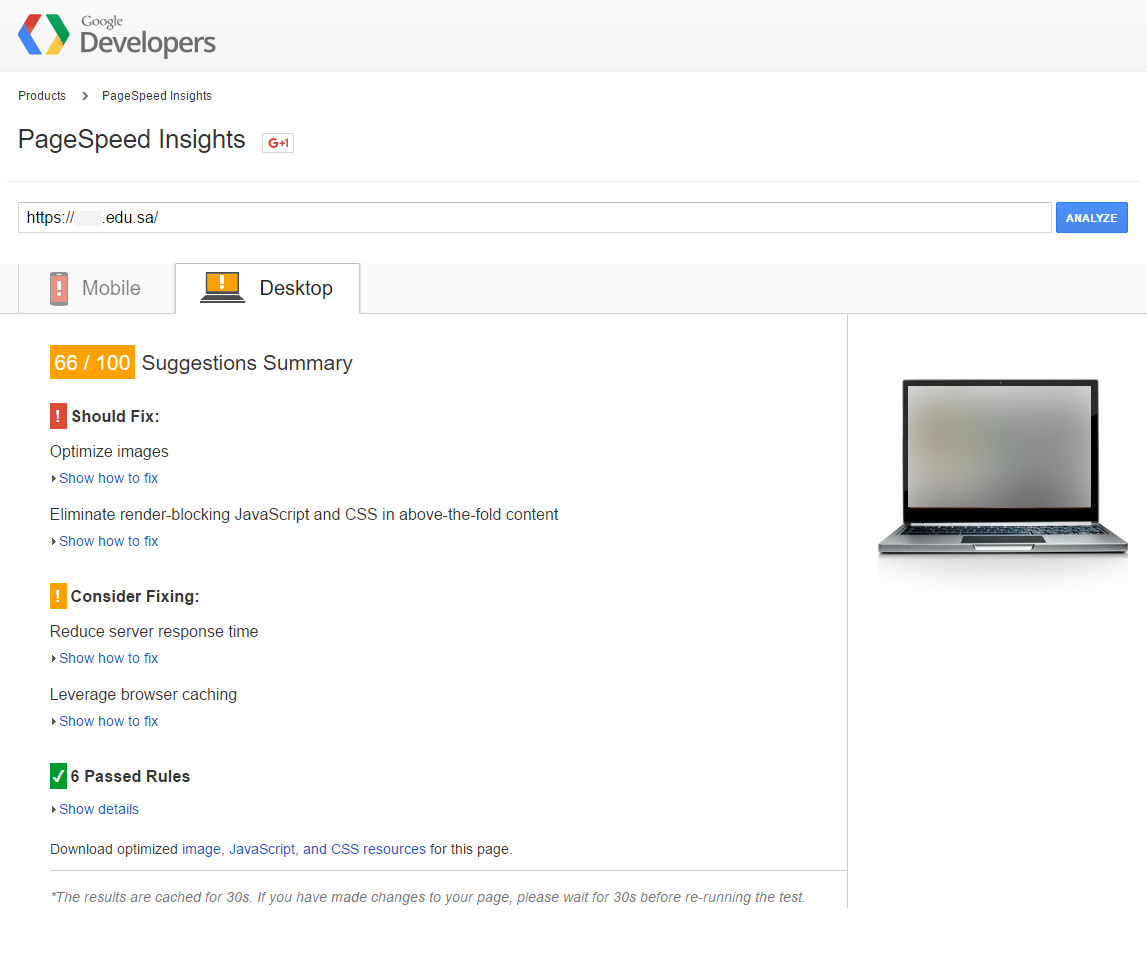Go to Products in the breadcrumb

(x=42, y=96)
